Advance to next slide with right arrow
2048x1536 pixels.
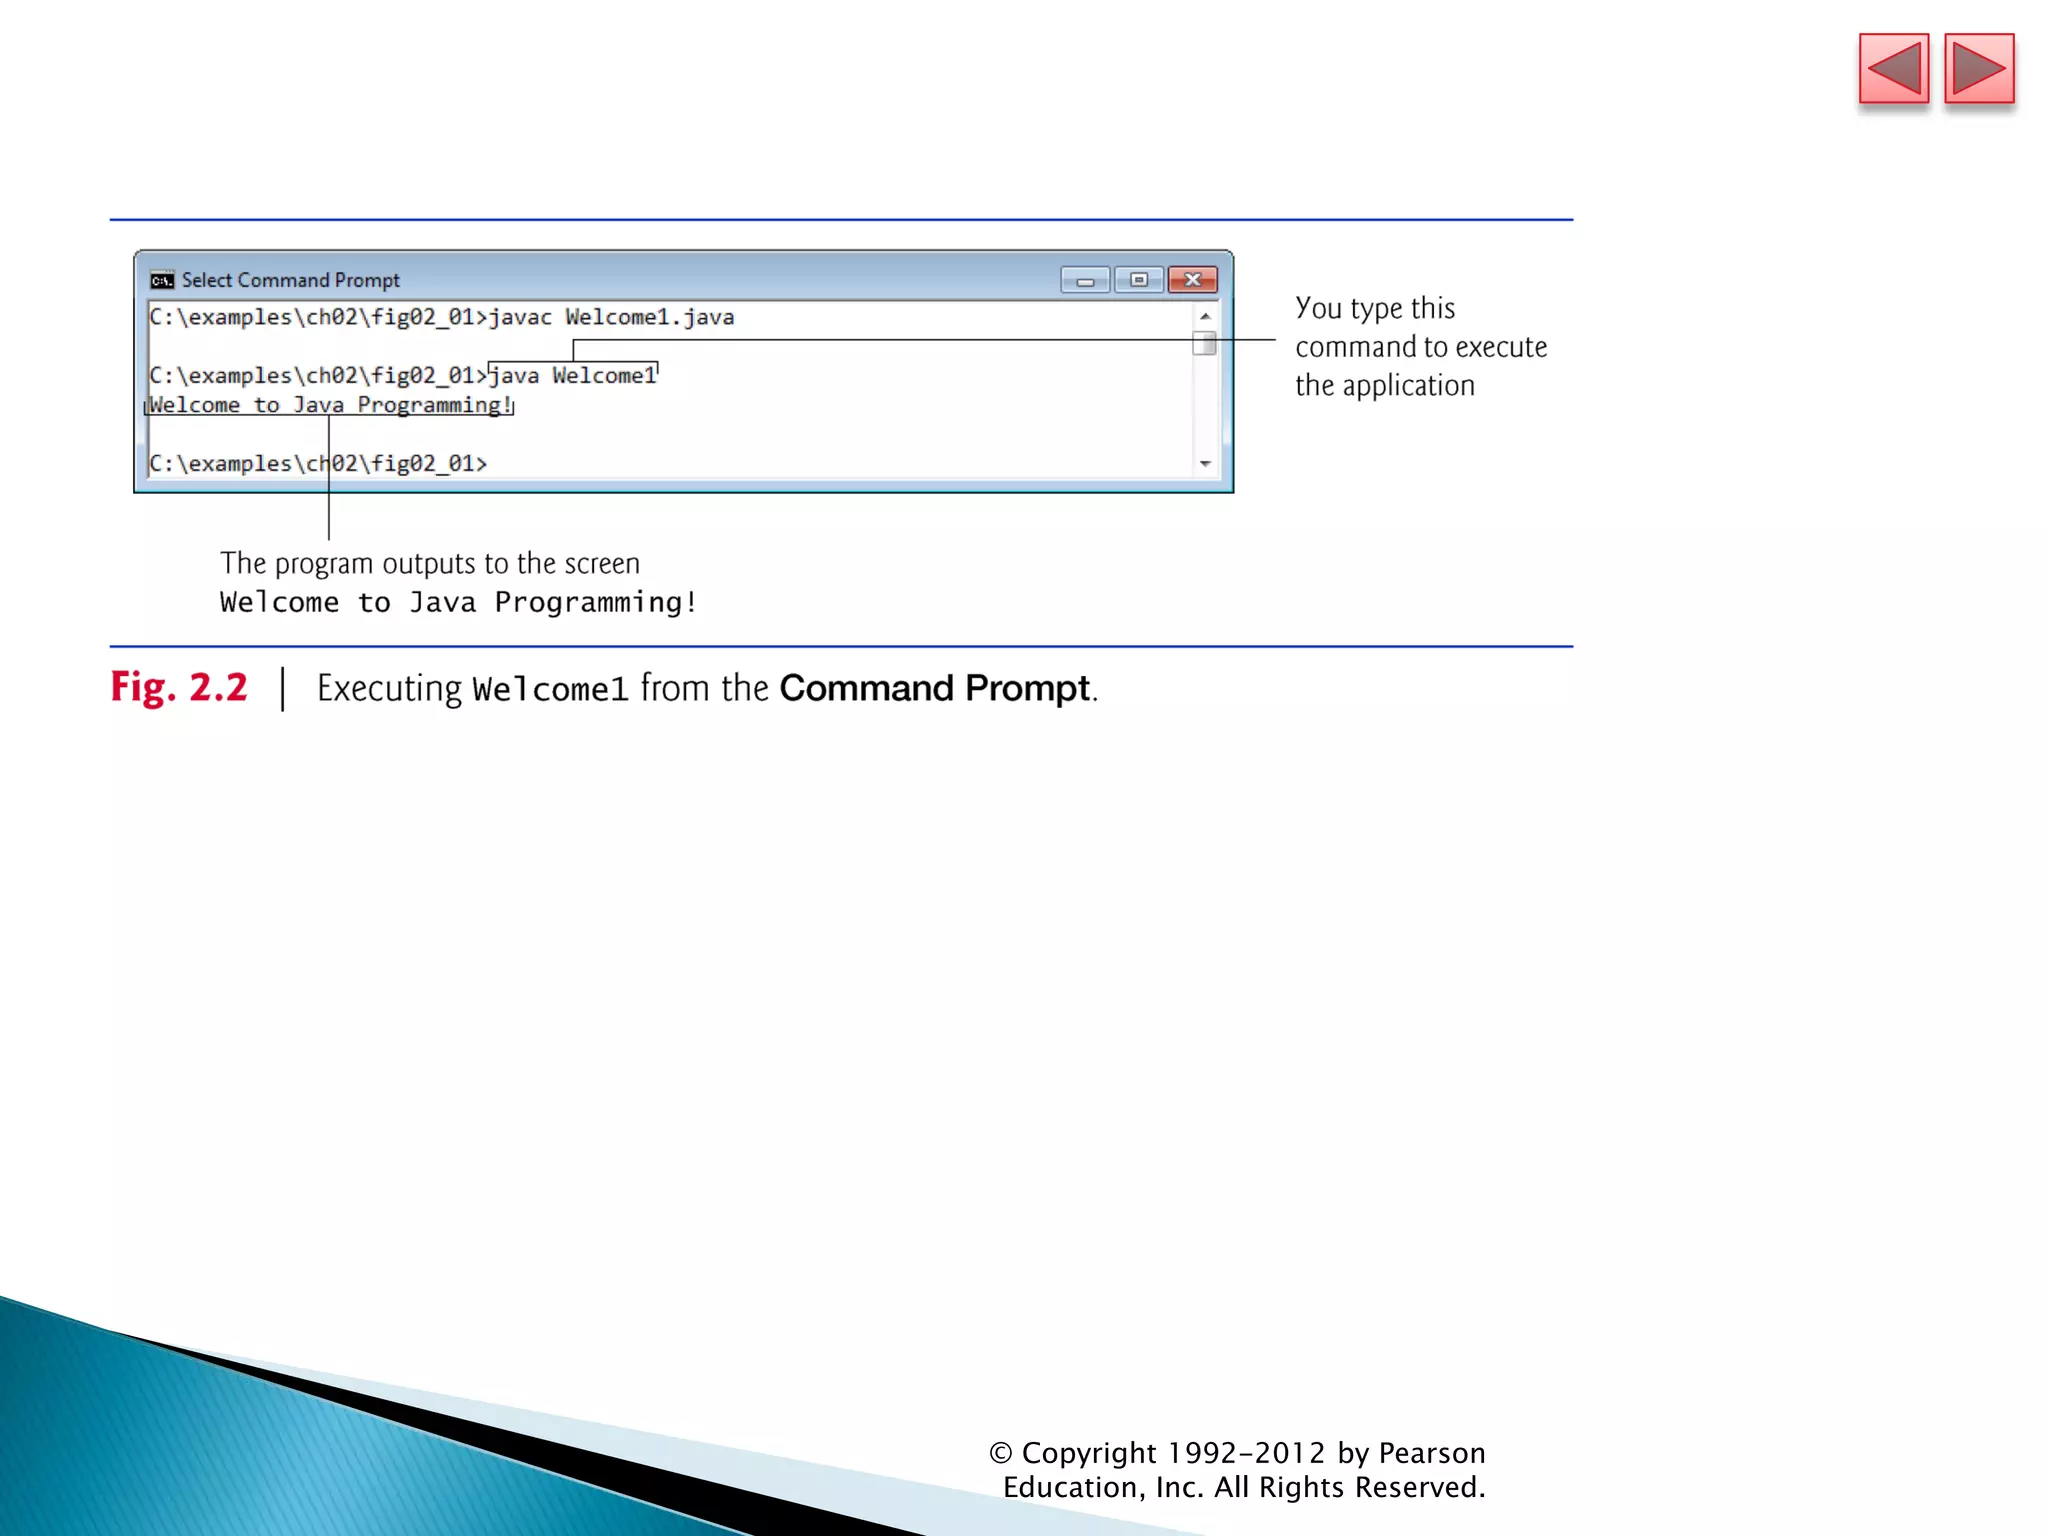1978,69
